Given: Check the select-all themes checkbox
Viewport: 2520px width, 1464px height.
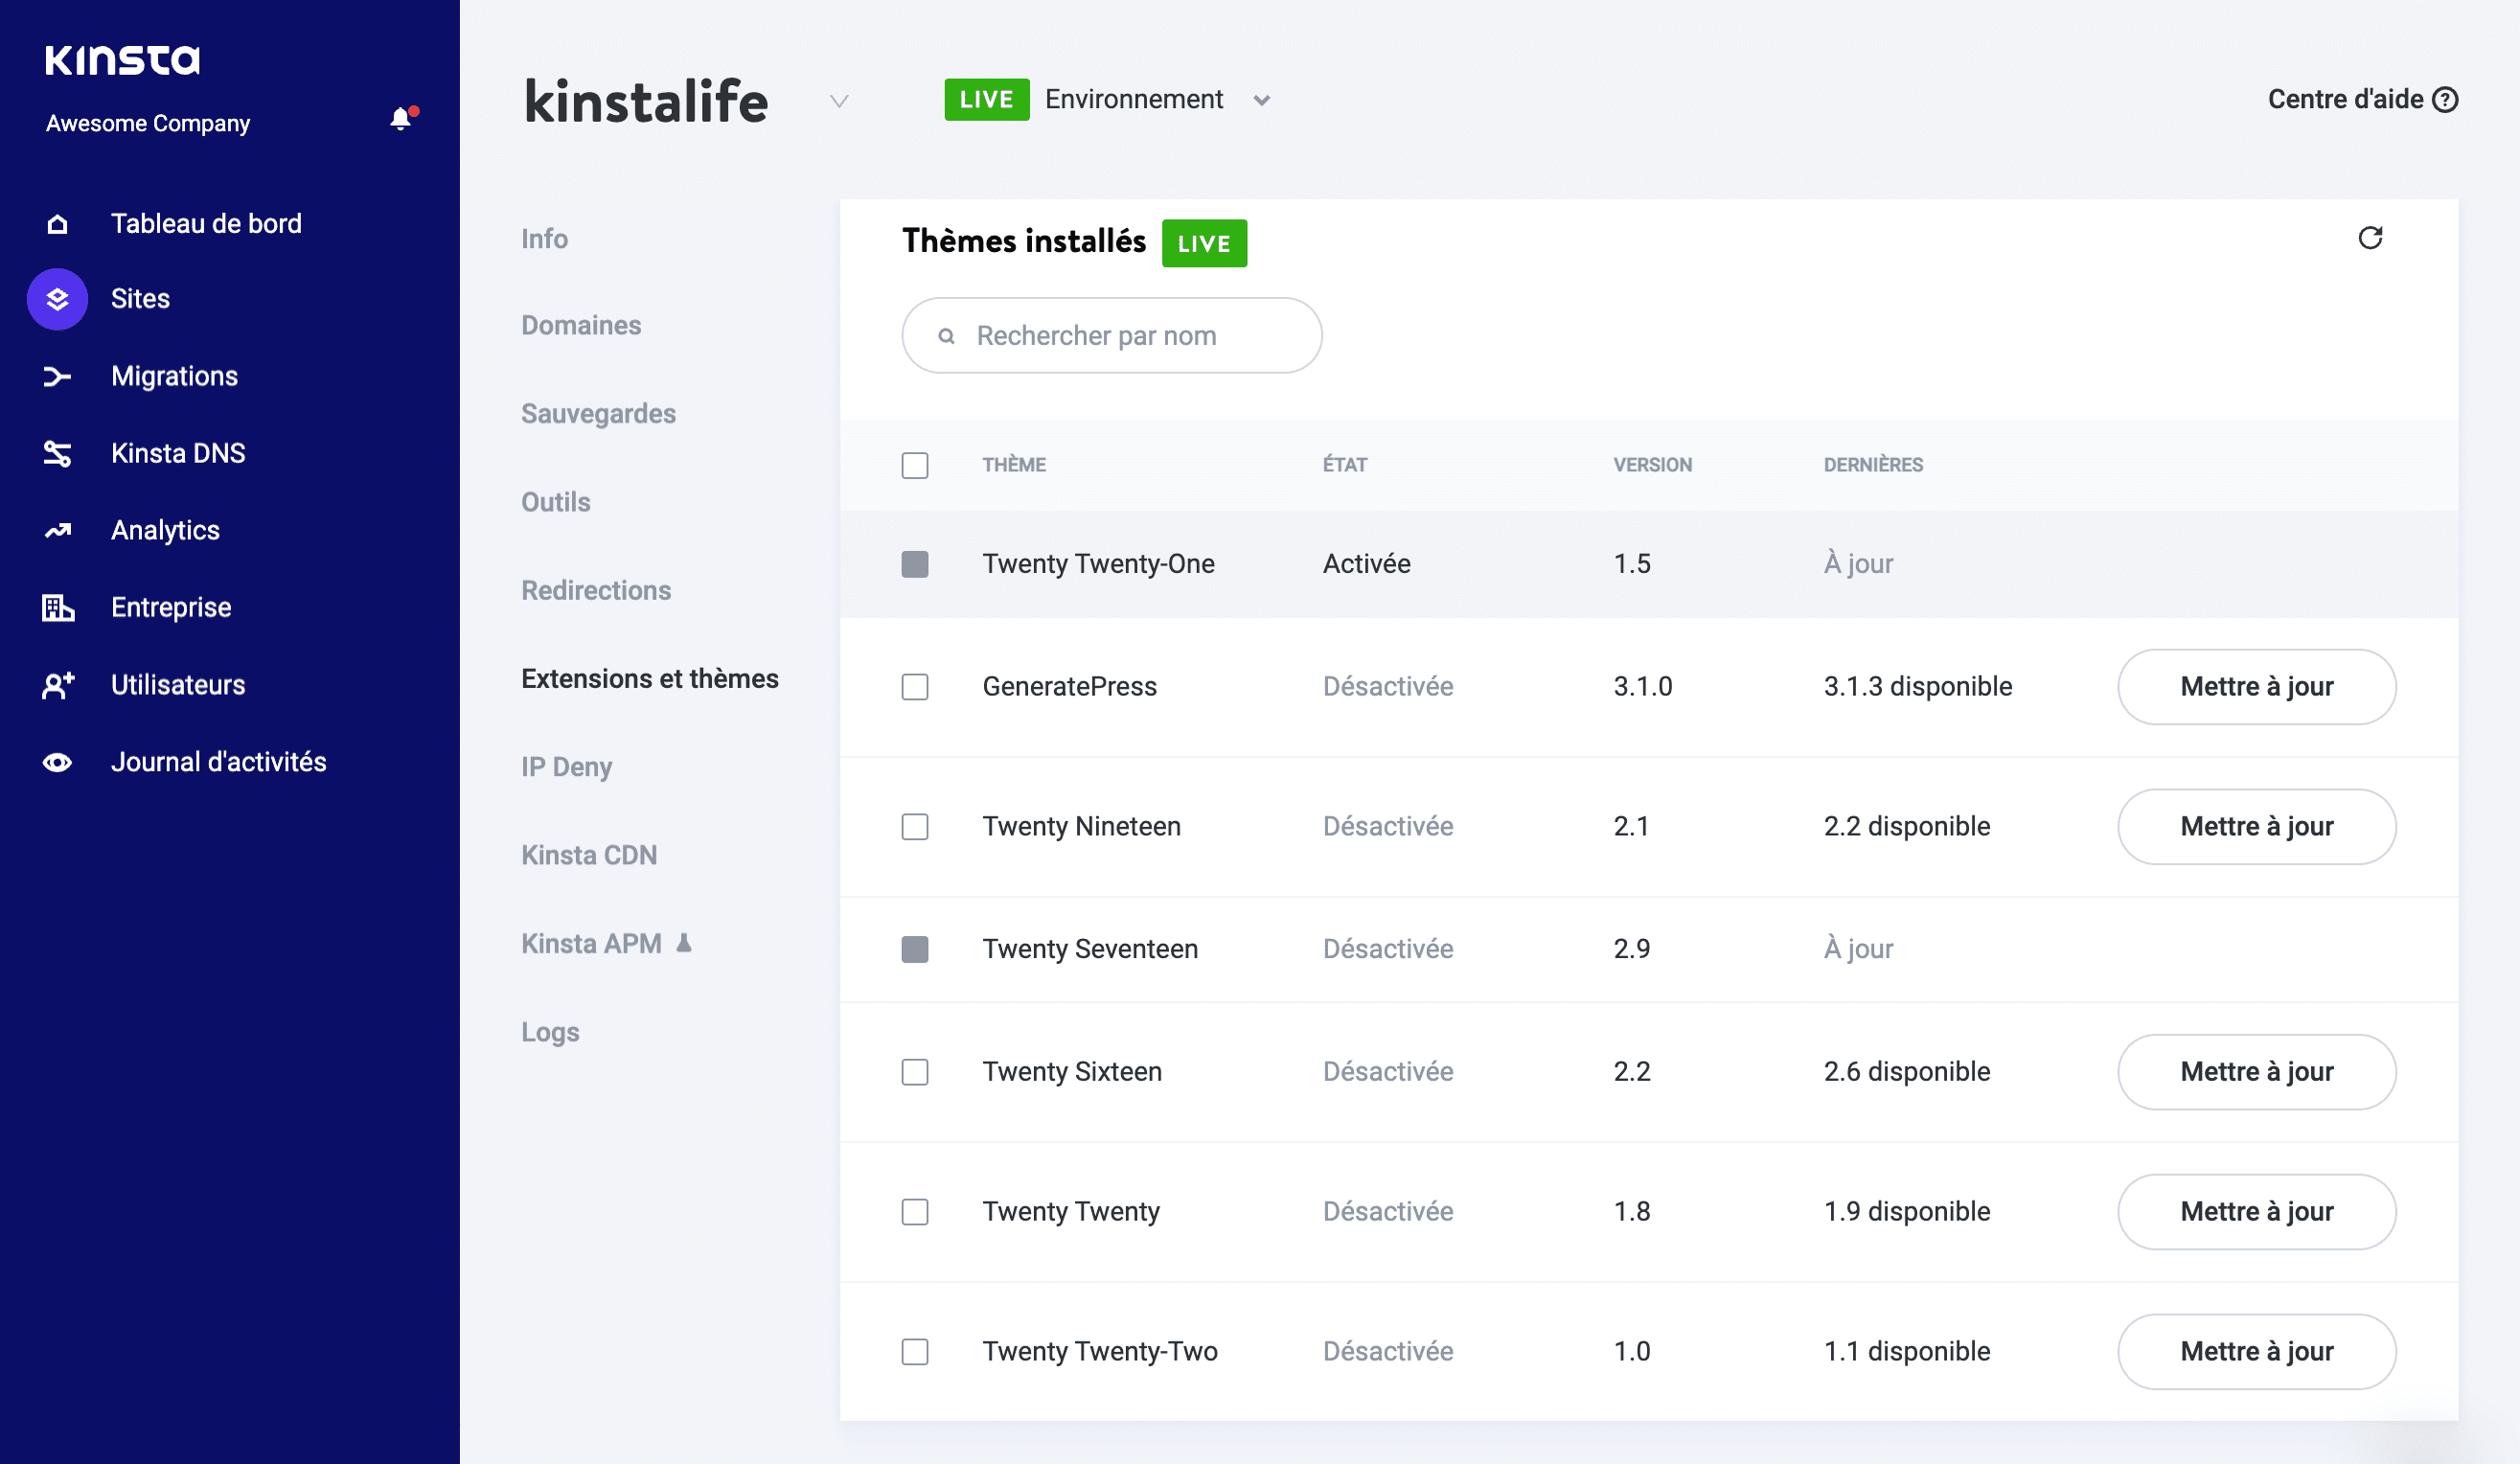Looking at the screenshot, I should pos(915,466).
